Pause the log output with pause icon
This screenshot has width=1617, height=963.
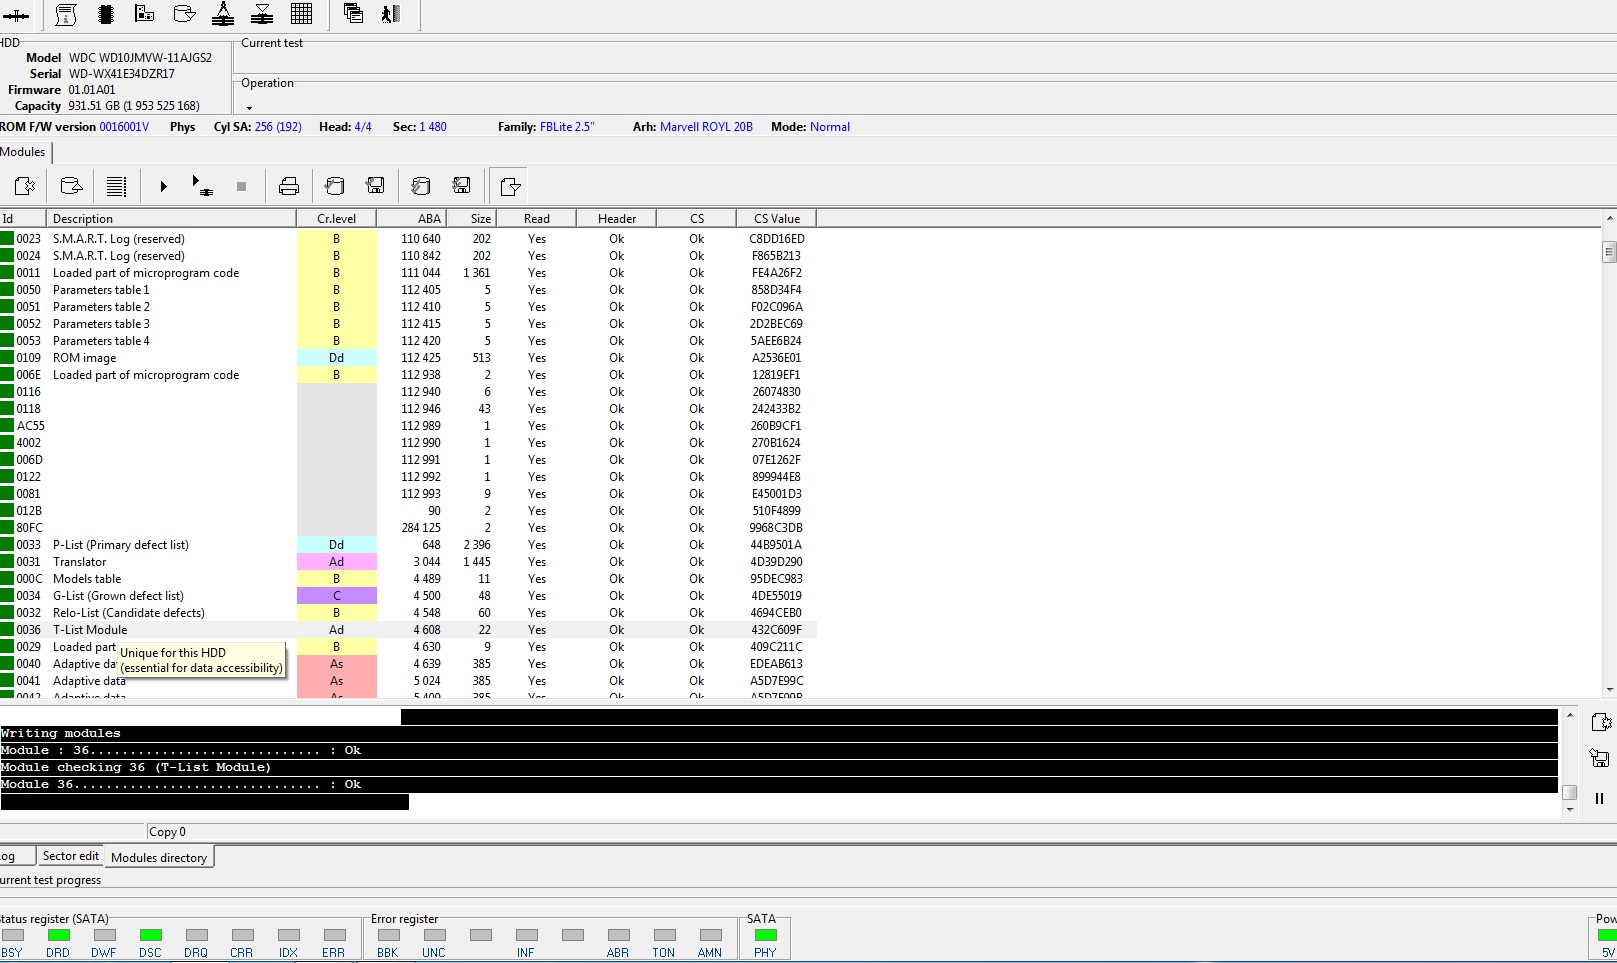click(1600, 798)
